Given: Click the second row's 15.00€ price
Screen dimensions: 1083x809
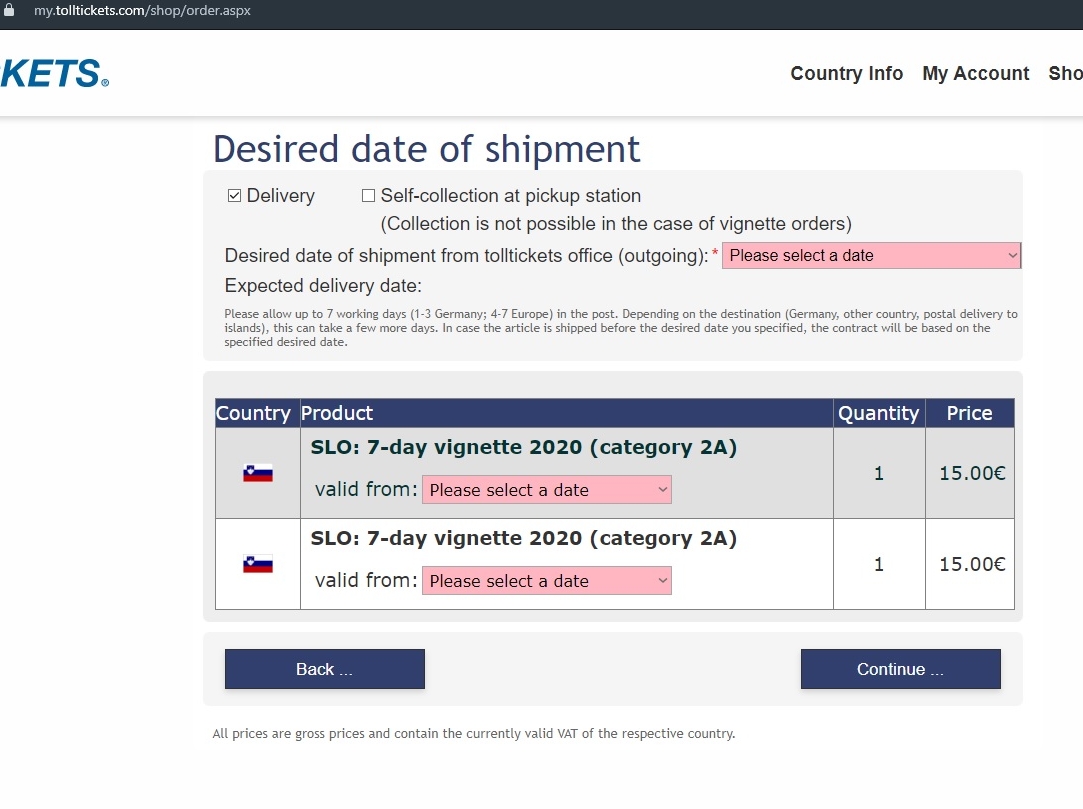Looking at the screenshot, I should tap(971, 565).
